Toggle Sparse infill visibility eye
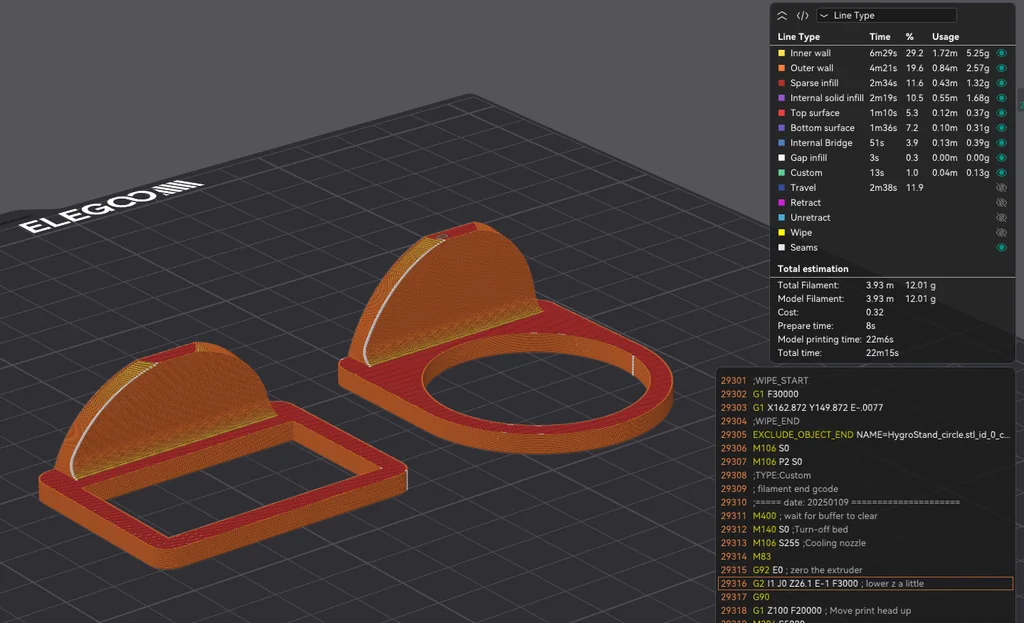This screenshot has width=1024, height=623. point(1001,83)
